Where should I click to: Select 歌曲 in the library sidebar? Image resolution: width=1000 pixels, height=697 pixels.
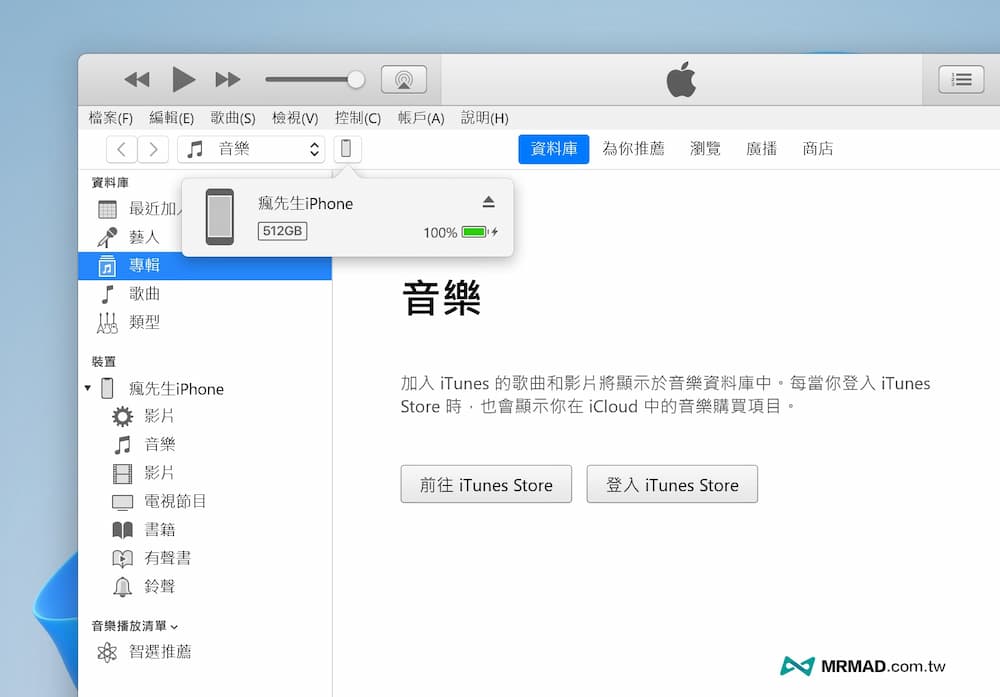pyautogui.click(x=144, y=294)
